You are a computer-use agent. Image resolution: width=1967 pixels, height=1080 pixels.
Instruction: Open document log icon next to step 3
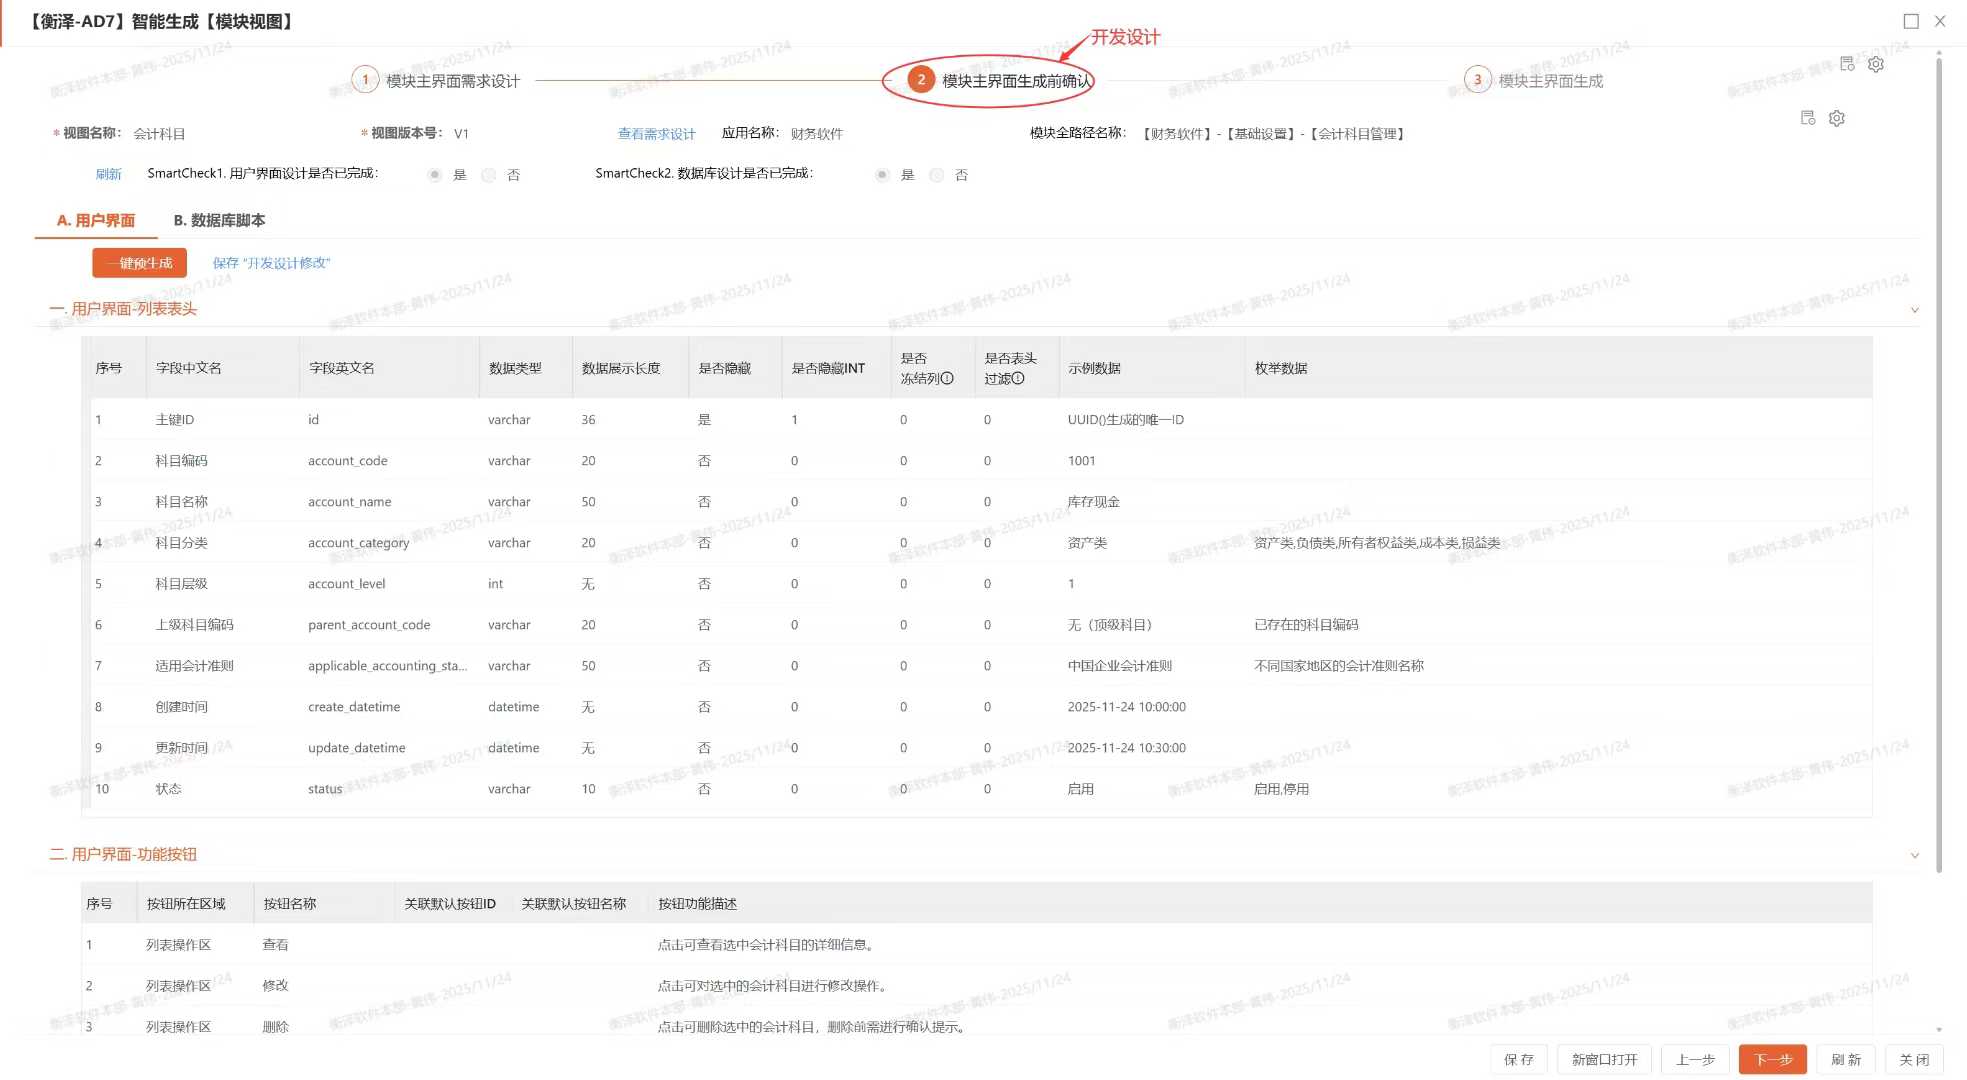1847,64
